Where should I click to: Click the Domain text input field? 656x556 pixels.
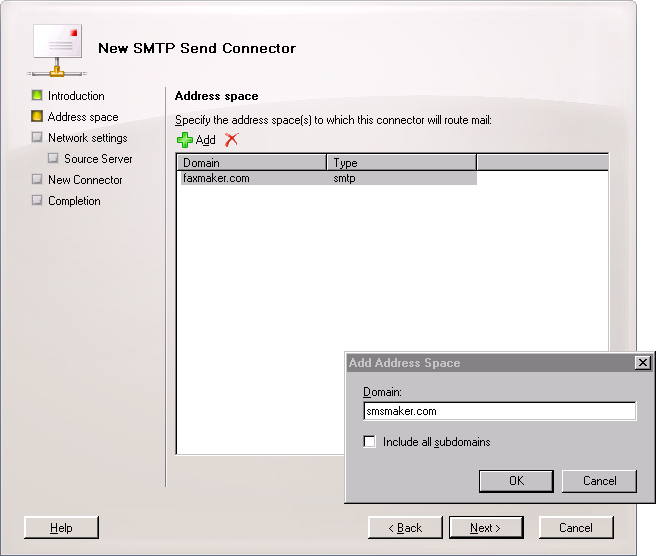(x=499, y=411)
